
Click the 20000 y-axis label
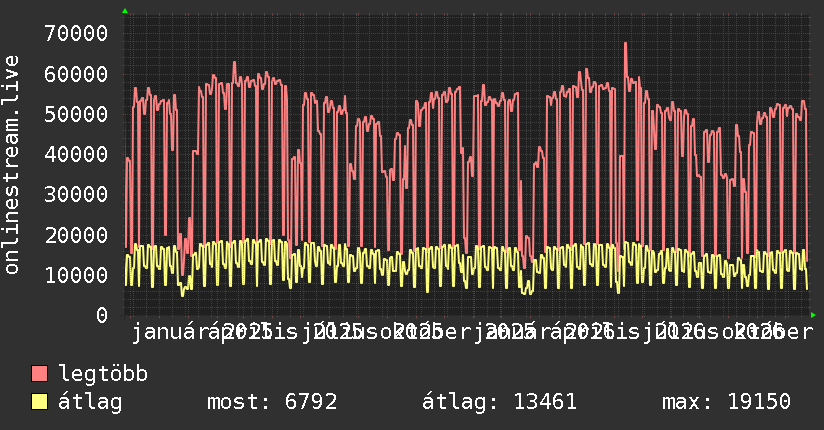[76, 235]
